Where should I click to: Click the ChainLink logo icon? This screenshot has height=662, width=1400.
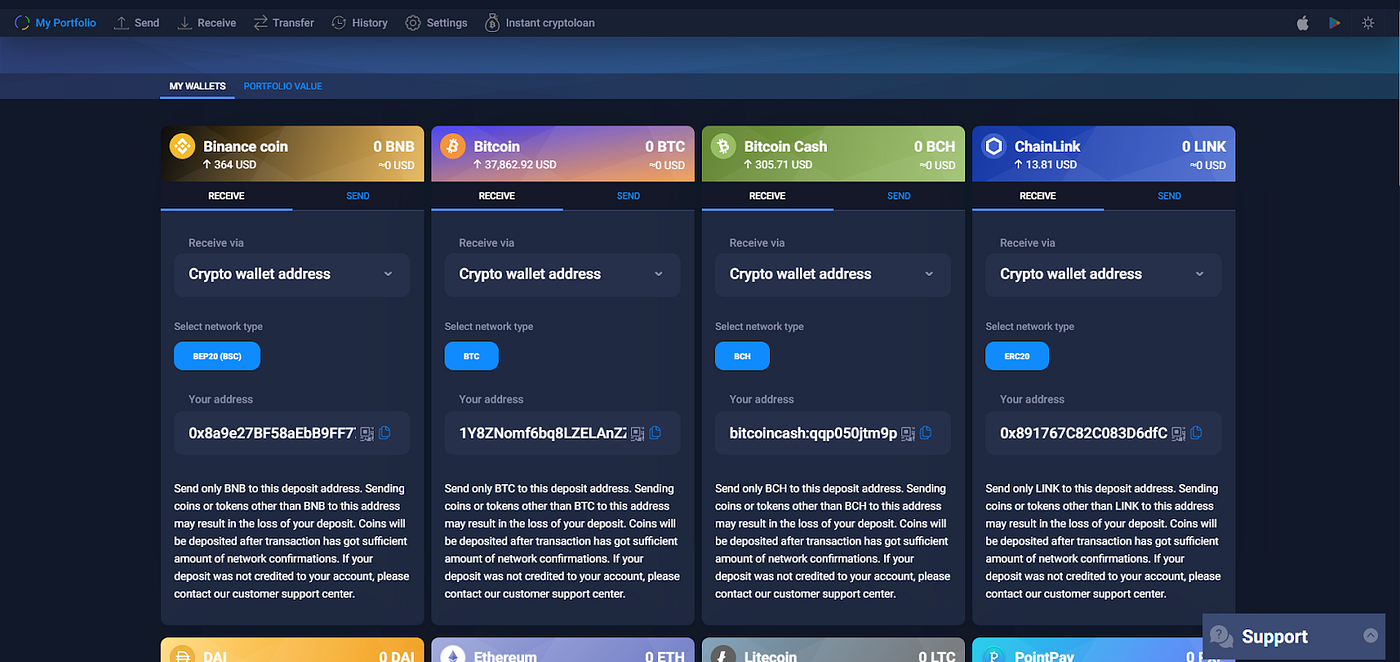pyautogui.click(x=994, y=146)
